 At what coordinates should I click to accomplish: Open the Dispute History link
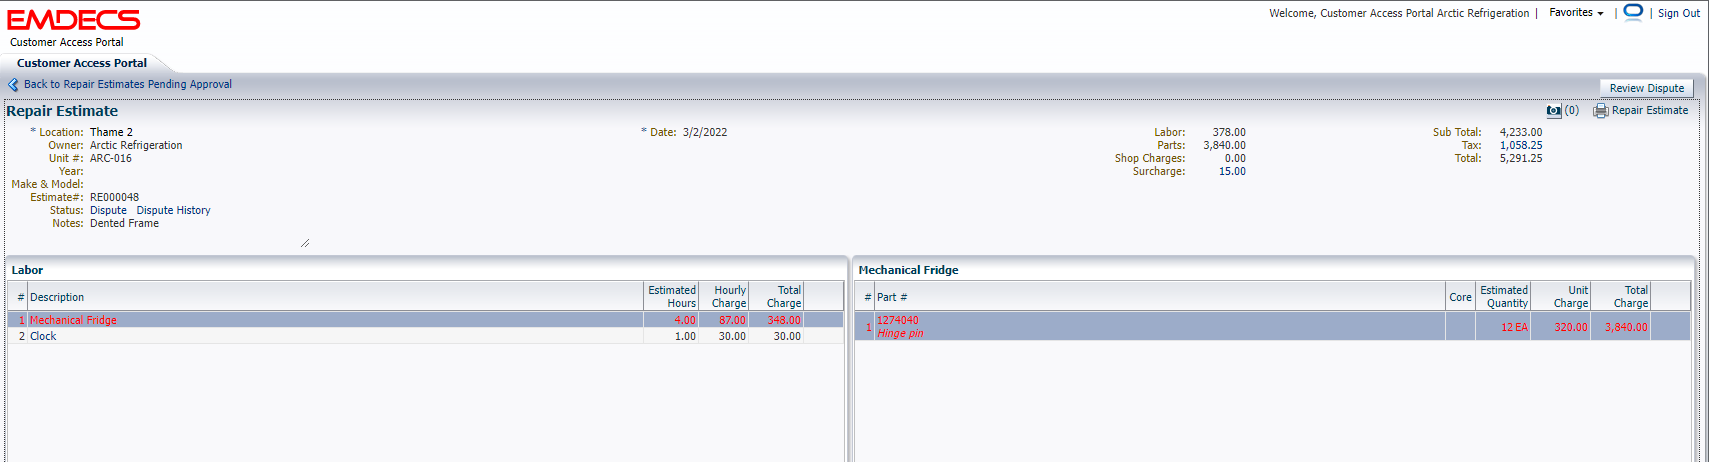[x=173, y=211]
